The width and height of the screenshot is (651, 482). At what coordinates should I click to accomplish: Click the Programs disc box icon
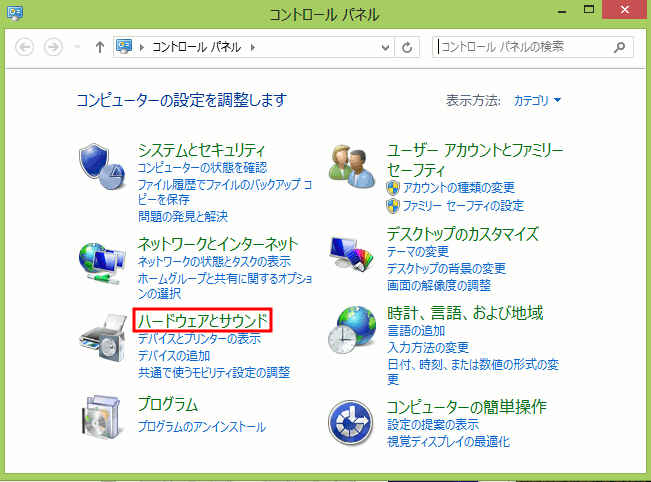(x=101, y=415)
